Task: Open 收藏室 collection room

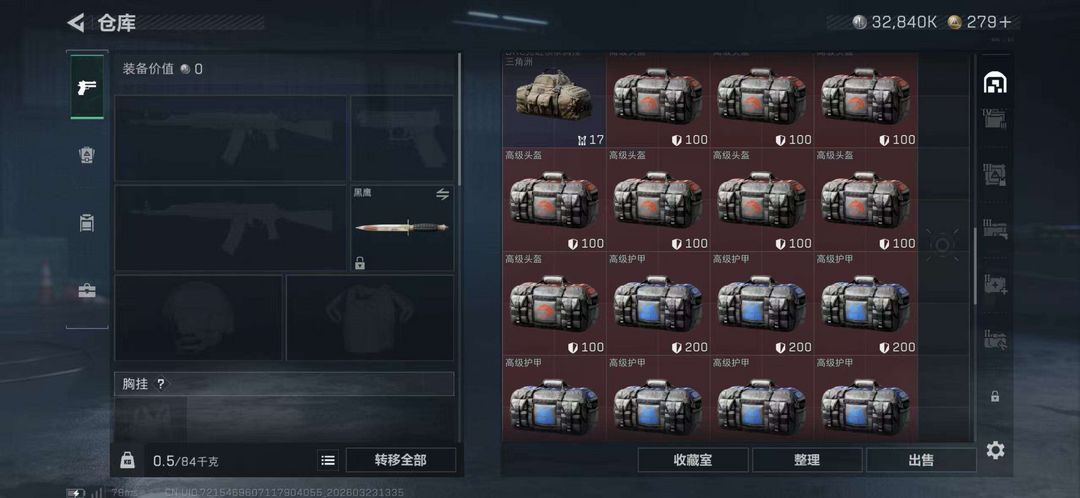Action: point(693,460)
